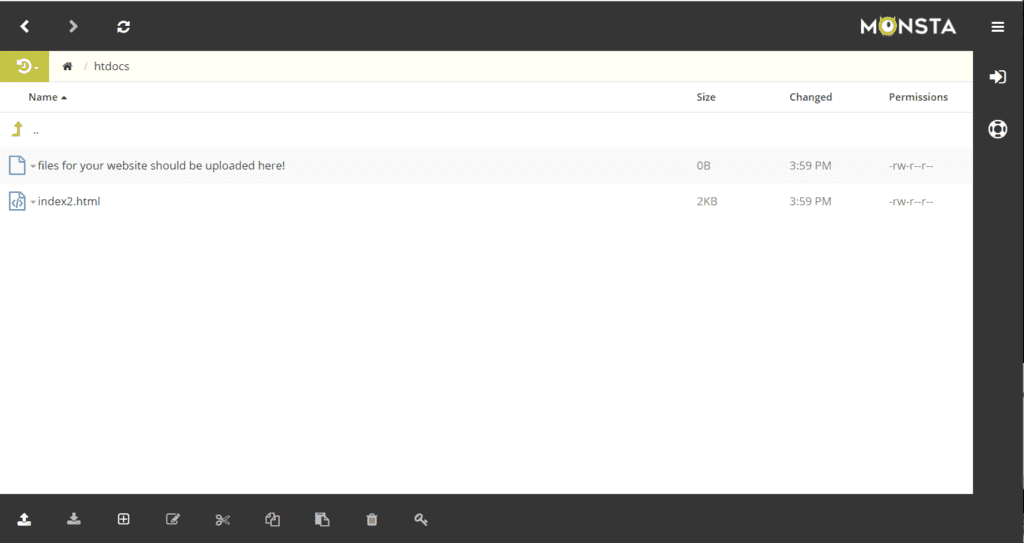Sort files by Permissions column
Viewport: 1024px width, 543px height.
coord(918,97)
